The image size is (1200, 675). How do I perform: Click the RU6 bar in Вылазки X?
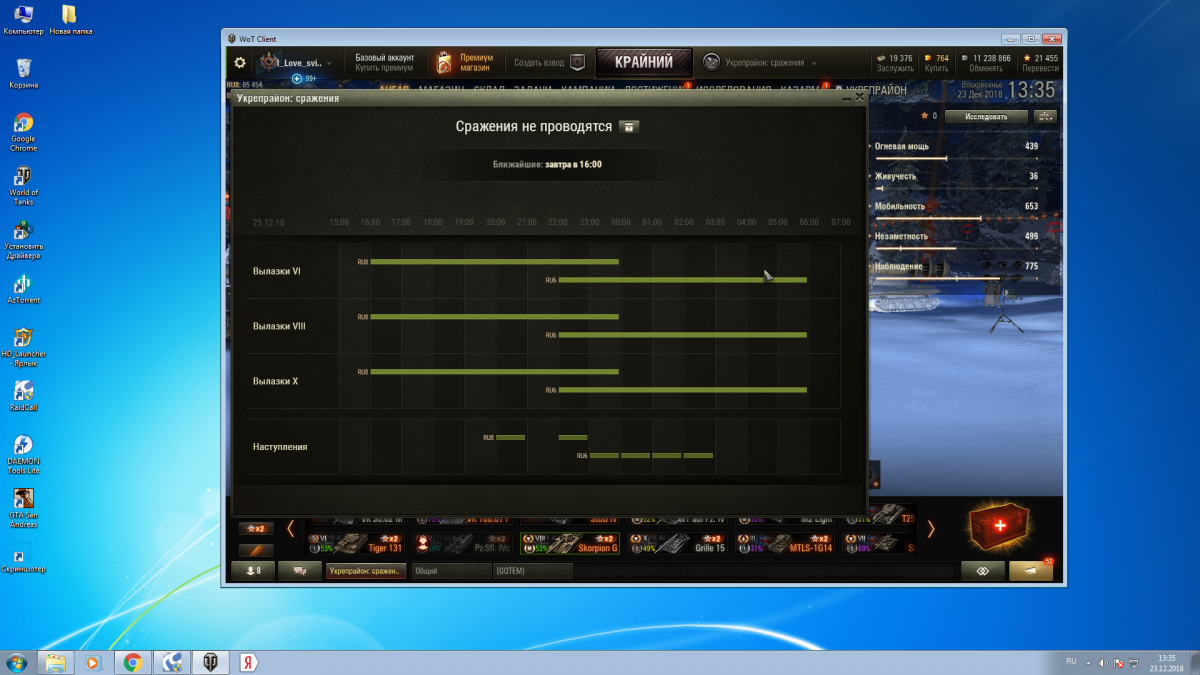click(682, 390)
